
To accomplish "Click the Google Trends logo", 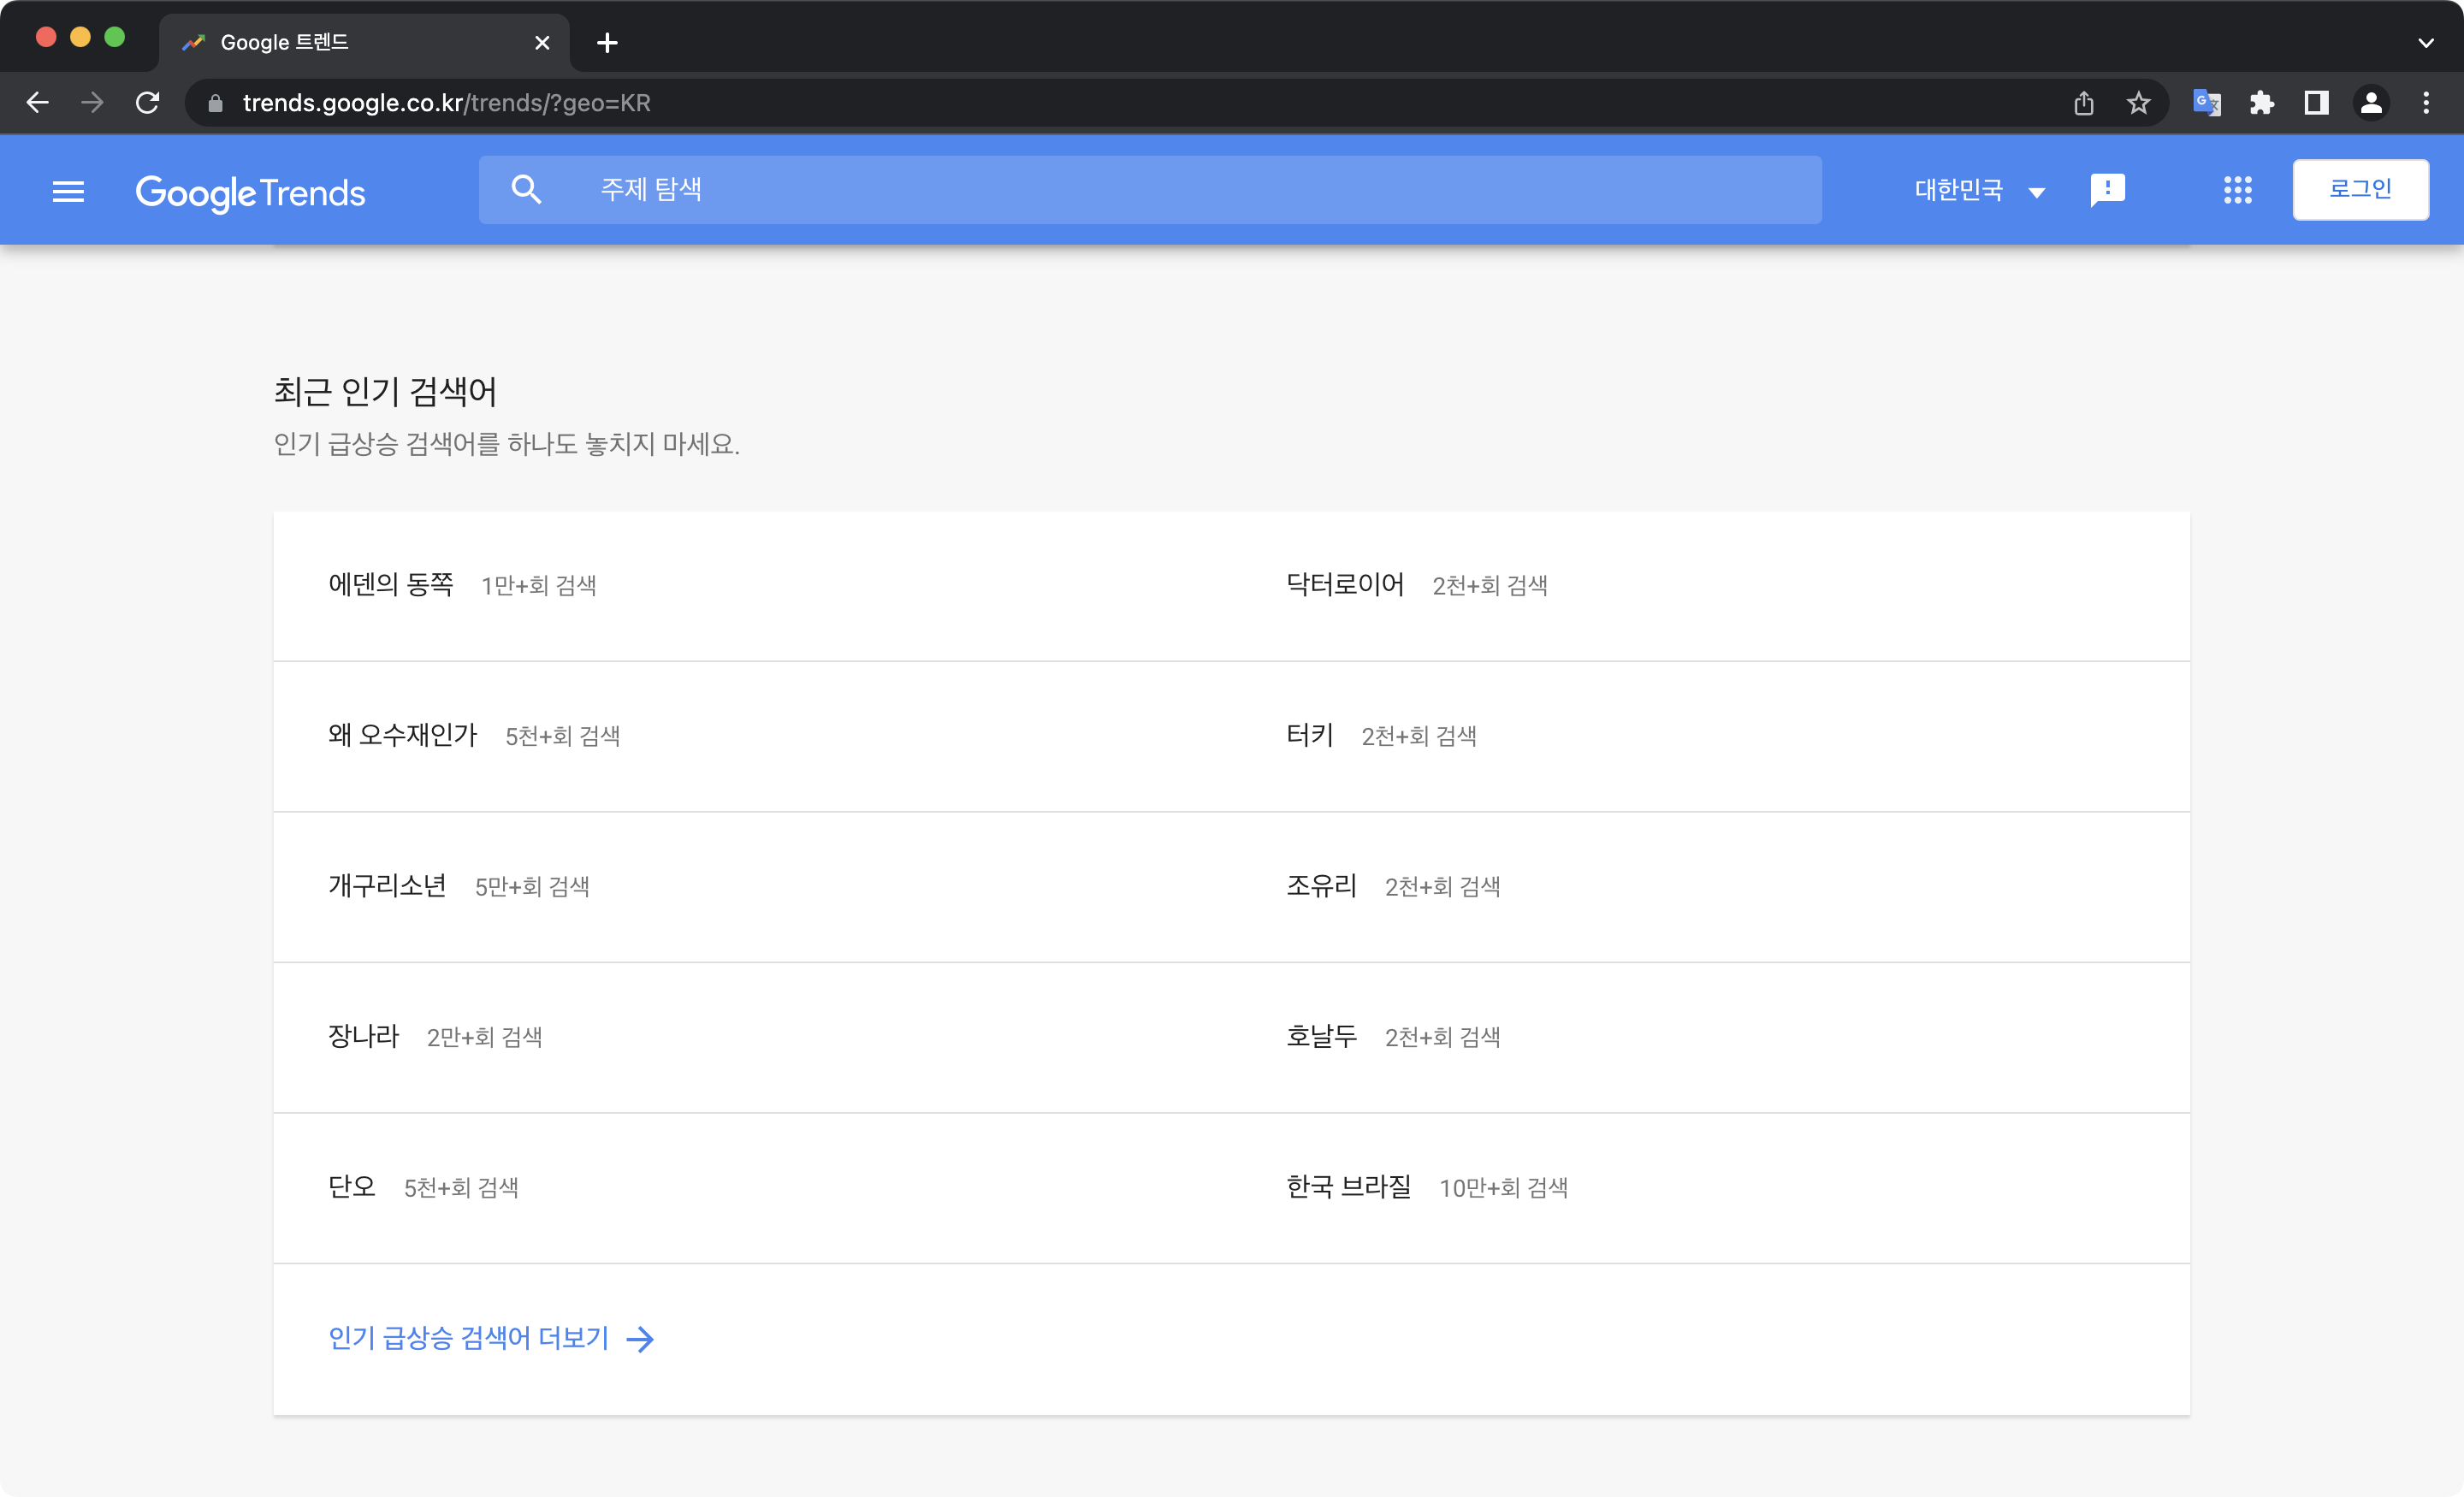I will [250, 192].
